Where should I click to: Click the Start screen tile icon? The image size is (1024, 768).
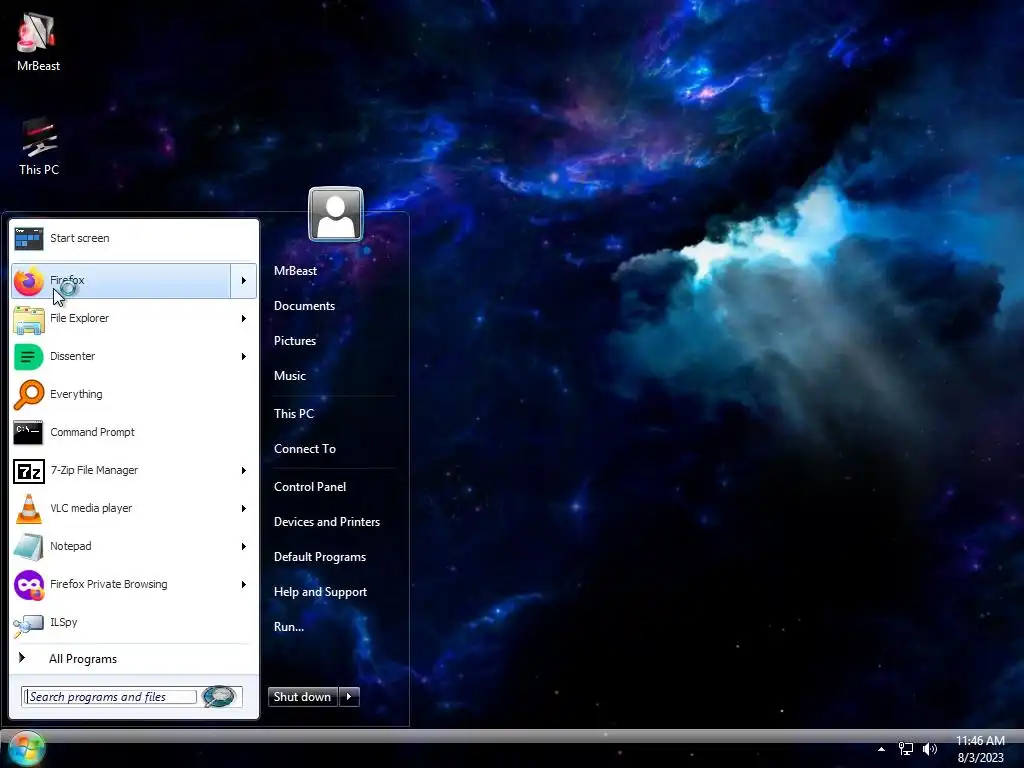[x=29, y=238]
